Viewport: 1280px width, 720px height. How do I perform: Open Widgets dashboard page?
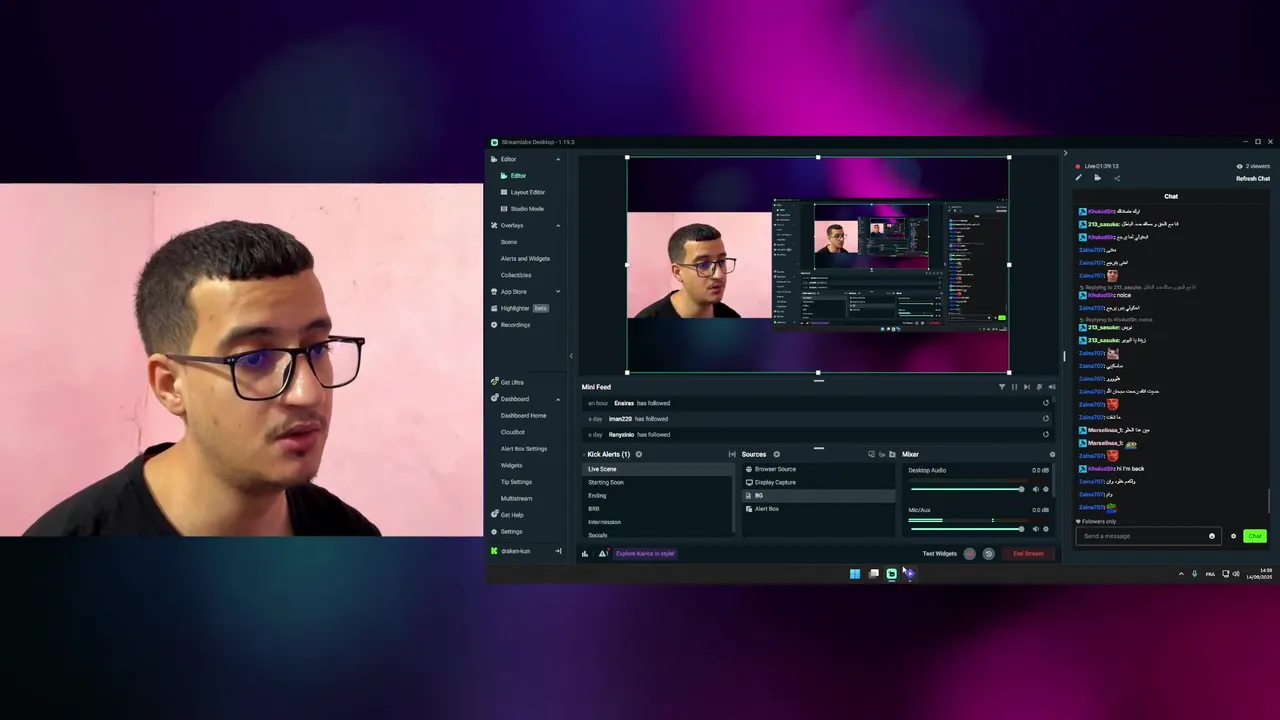point(512,465)
